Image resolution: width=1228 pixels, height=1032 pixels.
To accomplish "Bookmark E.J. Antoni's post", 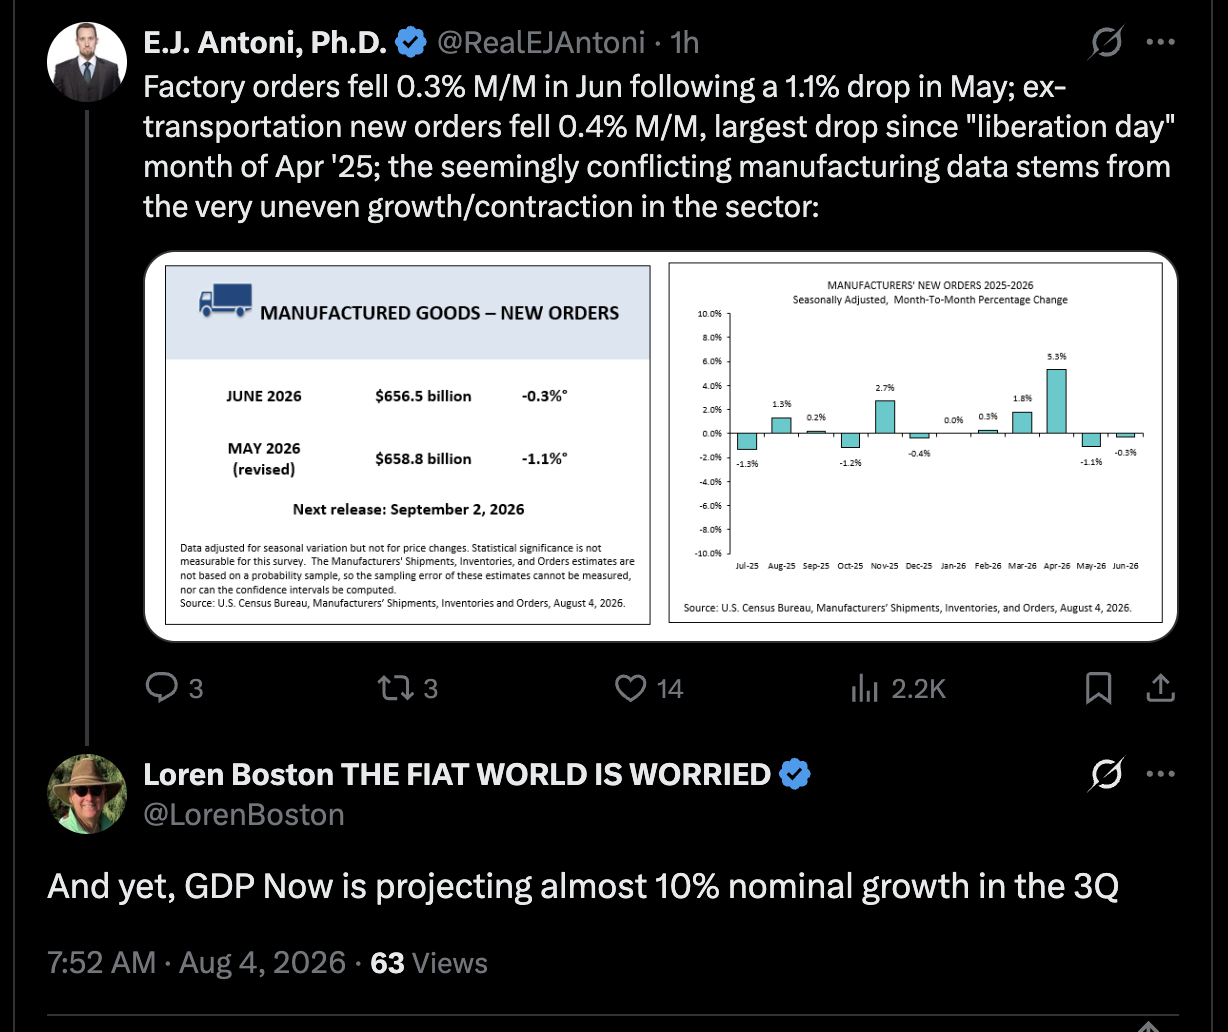I will click(1098, 688).
